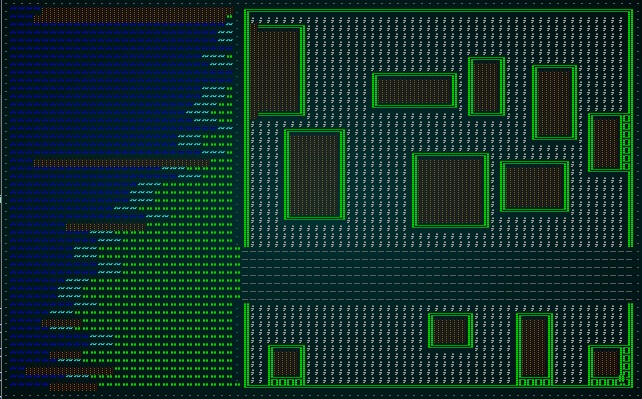
Task: Select the large square building in the upper compound's lower middle
Action: click(x=450, y=190)
